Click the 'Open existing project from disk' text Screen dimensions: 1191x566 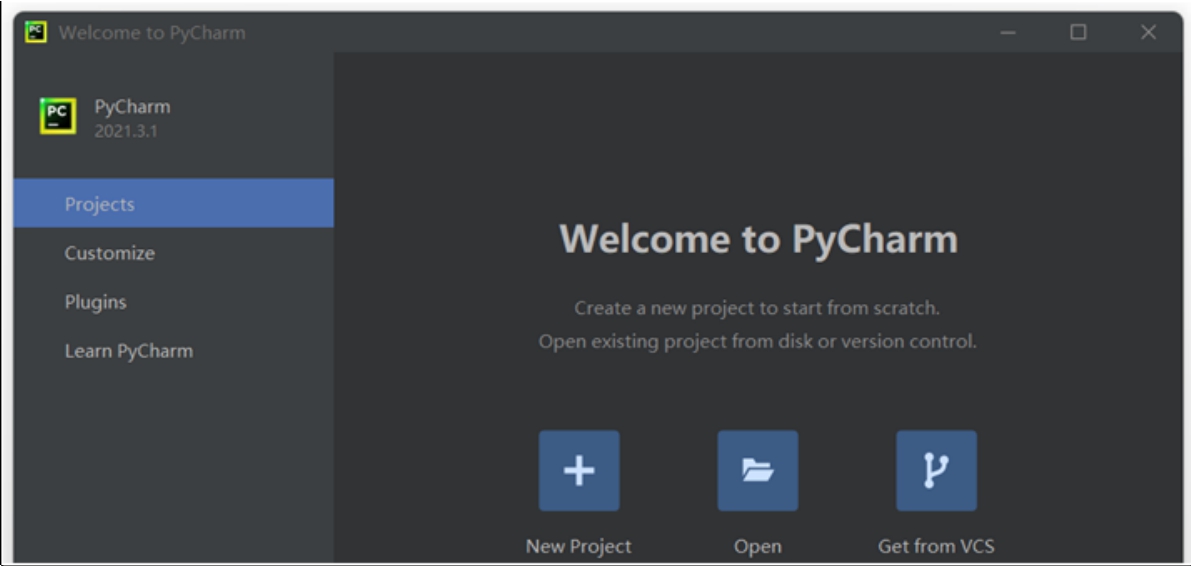tap(757, 342)
